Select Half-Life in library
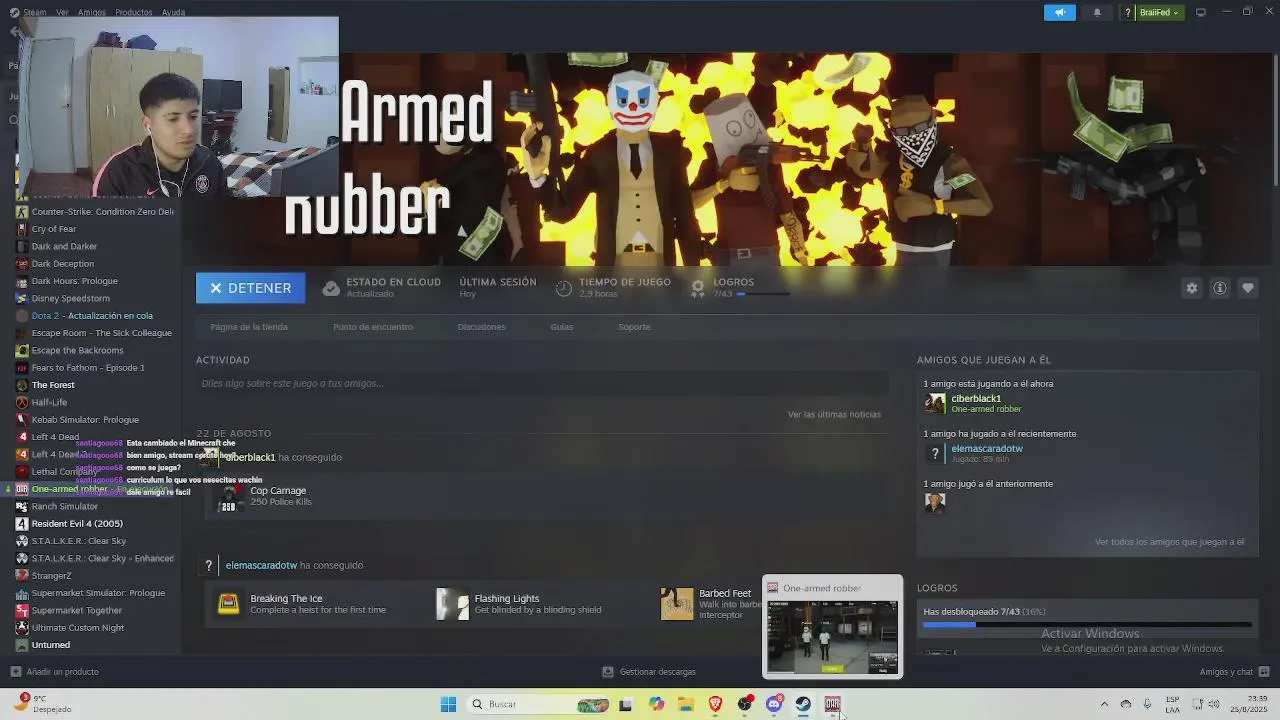The height and width of the screenshot is (720, 1280). pyautogui.click(x=49, y=402)
